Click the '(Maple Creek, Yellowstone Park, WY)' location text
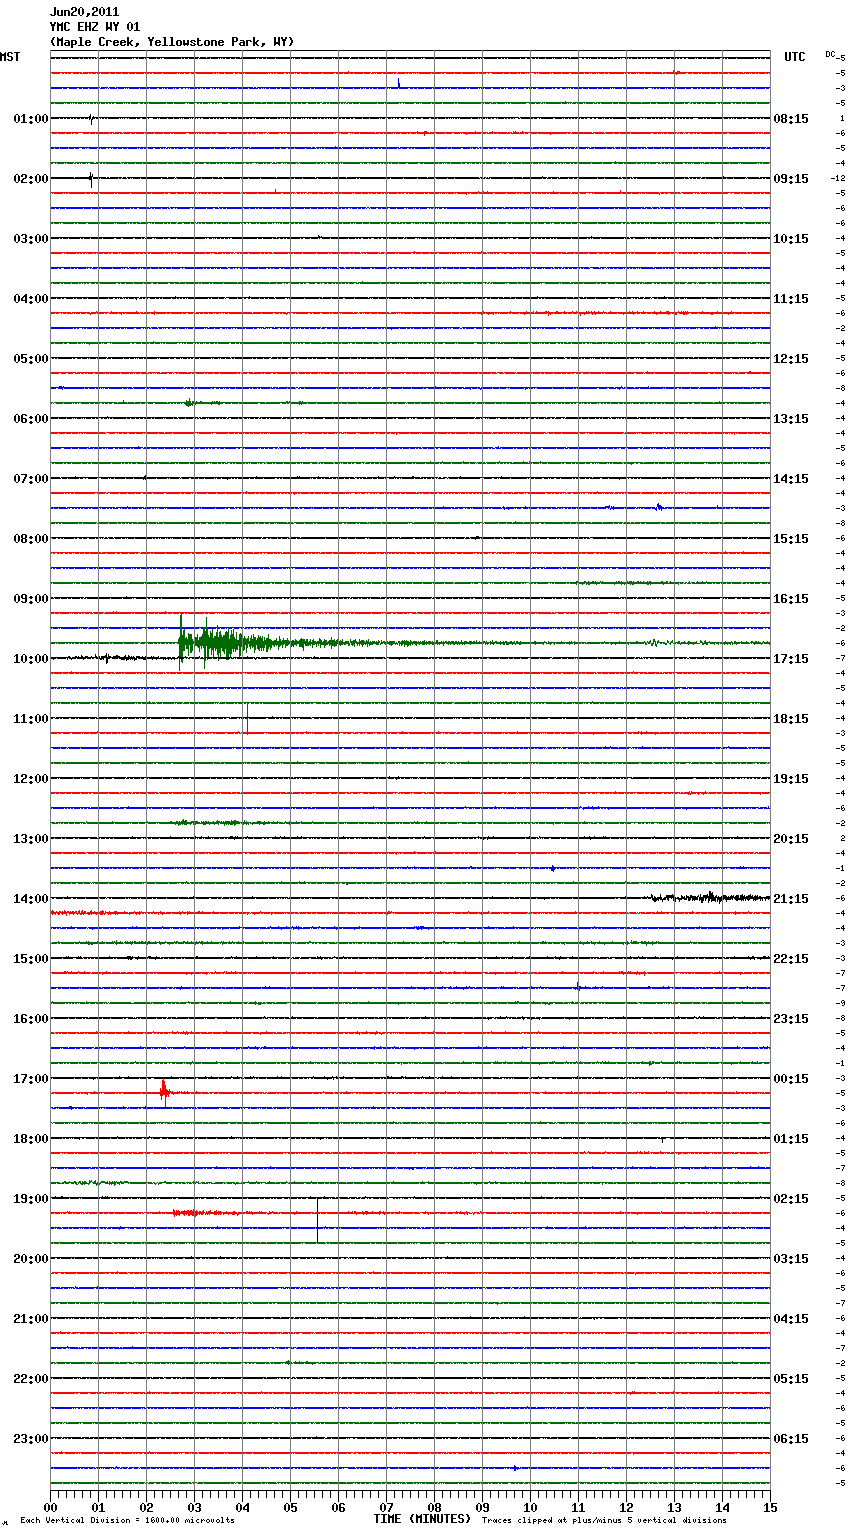Viewport: 850px width, 1534px height. coord(172,42)
